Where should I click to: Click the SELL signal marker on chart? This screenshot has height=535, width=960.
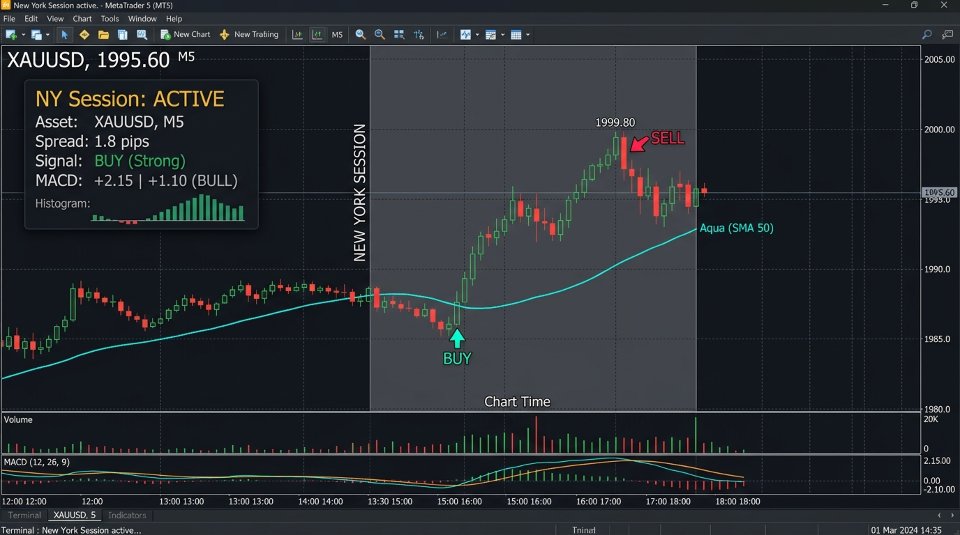pos(658,140)
